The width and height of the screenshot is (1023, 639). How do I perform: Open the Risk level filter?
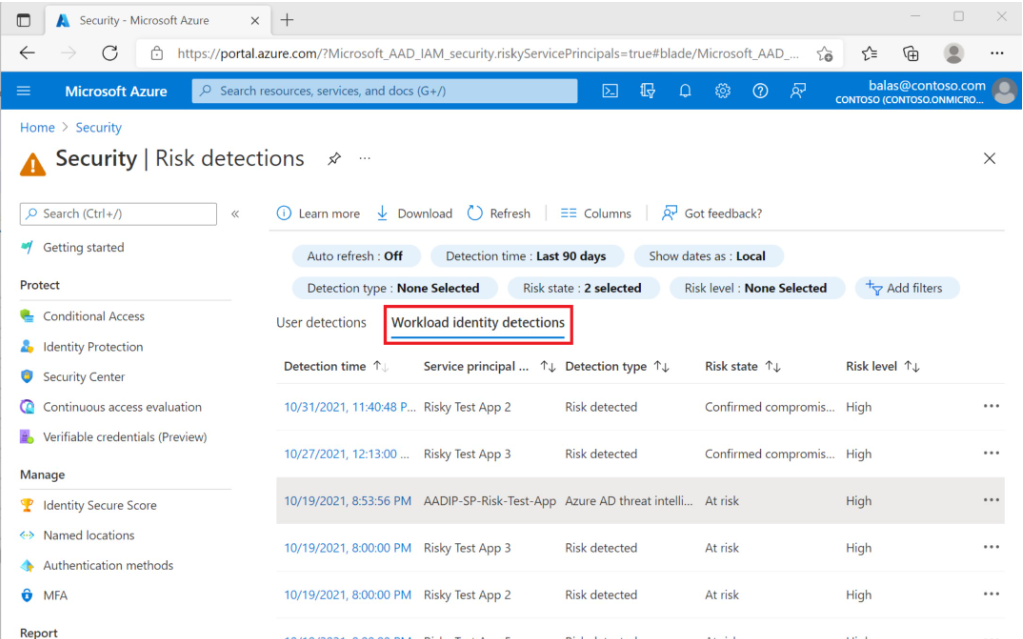pos(755,288)
